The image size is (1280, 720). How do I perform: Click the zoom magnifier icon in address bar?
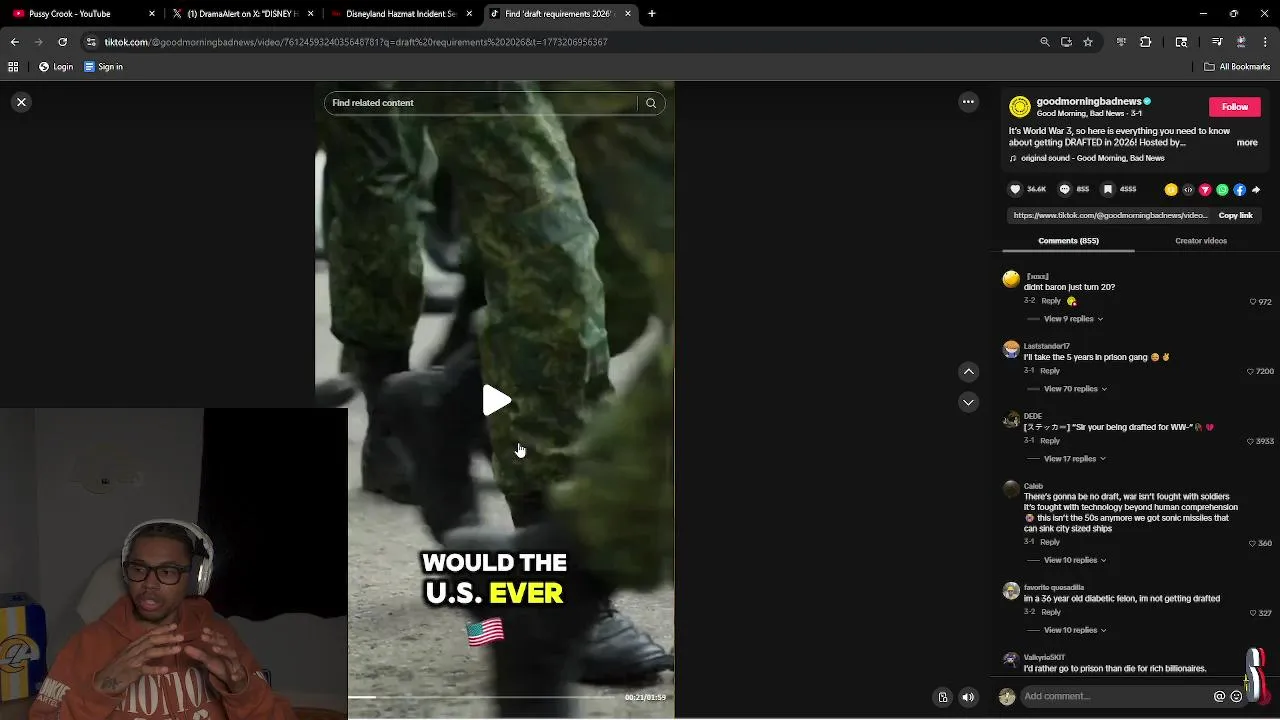point(1045,42)
